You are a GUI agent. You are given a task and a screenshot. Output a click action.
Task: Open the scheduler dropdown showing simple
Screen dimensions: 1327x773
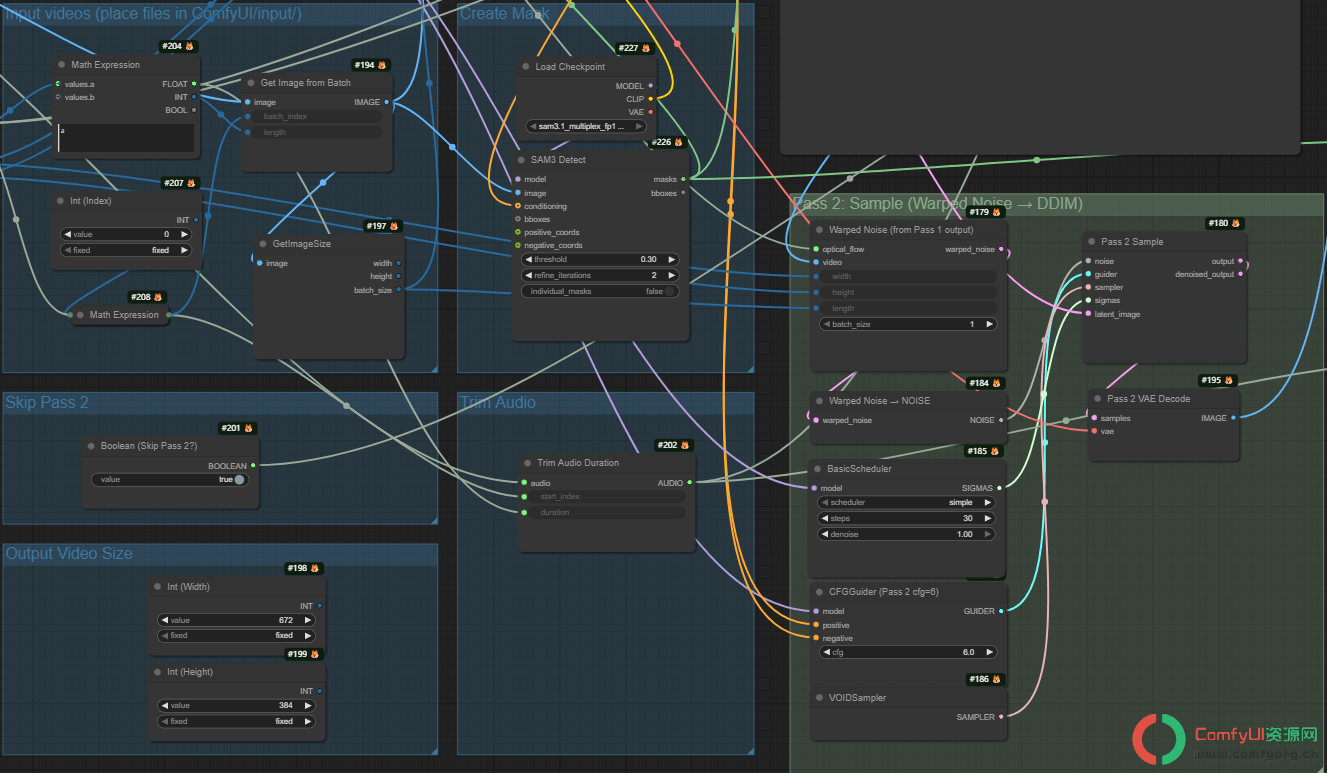pyautogui.click(x=906, y=503)
